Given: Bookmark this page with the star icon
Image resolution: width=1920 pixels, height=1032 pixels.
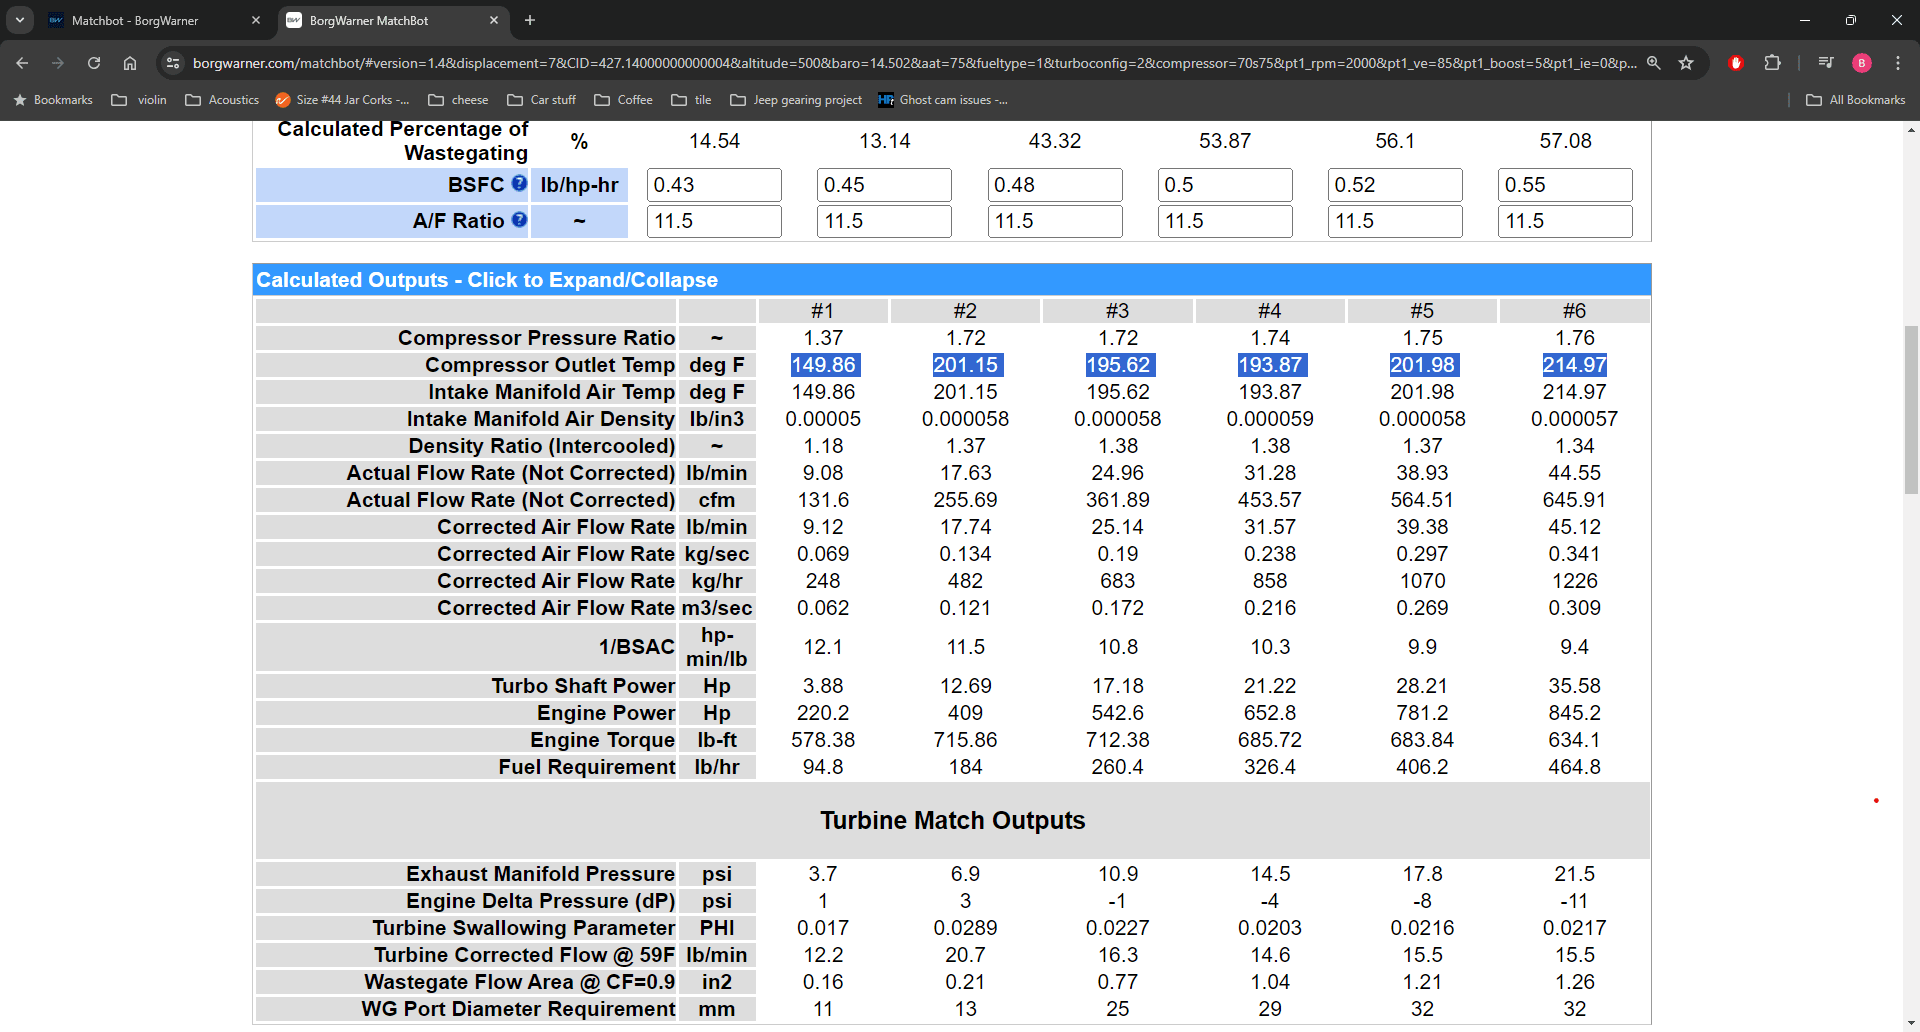Looking at the screenshot, I should tap(1686, 63).
